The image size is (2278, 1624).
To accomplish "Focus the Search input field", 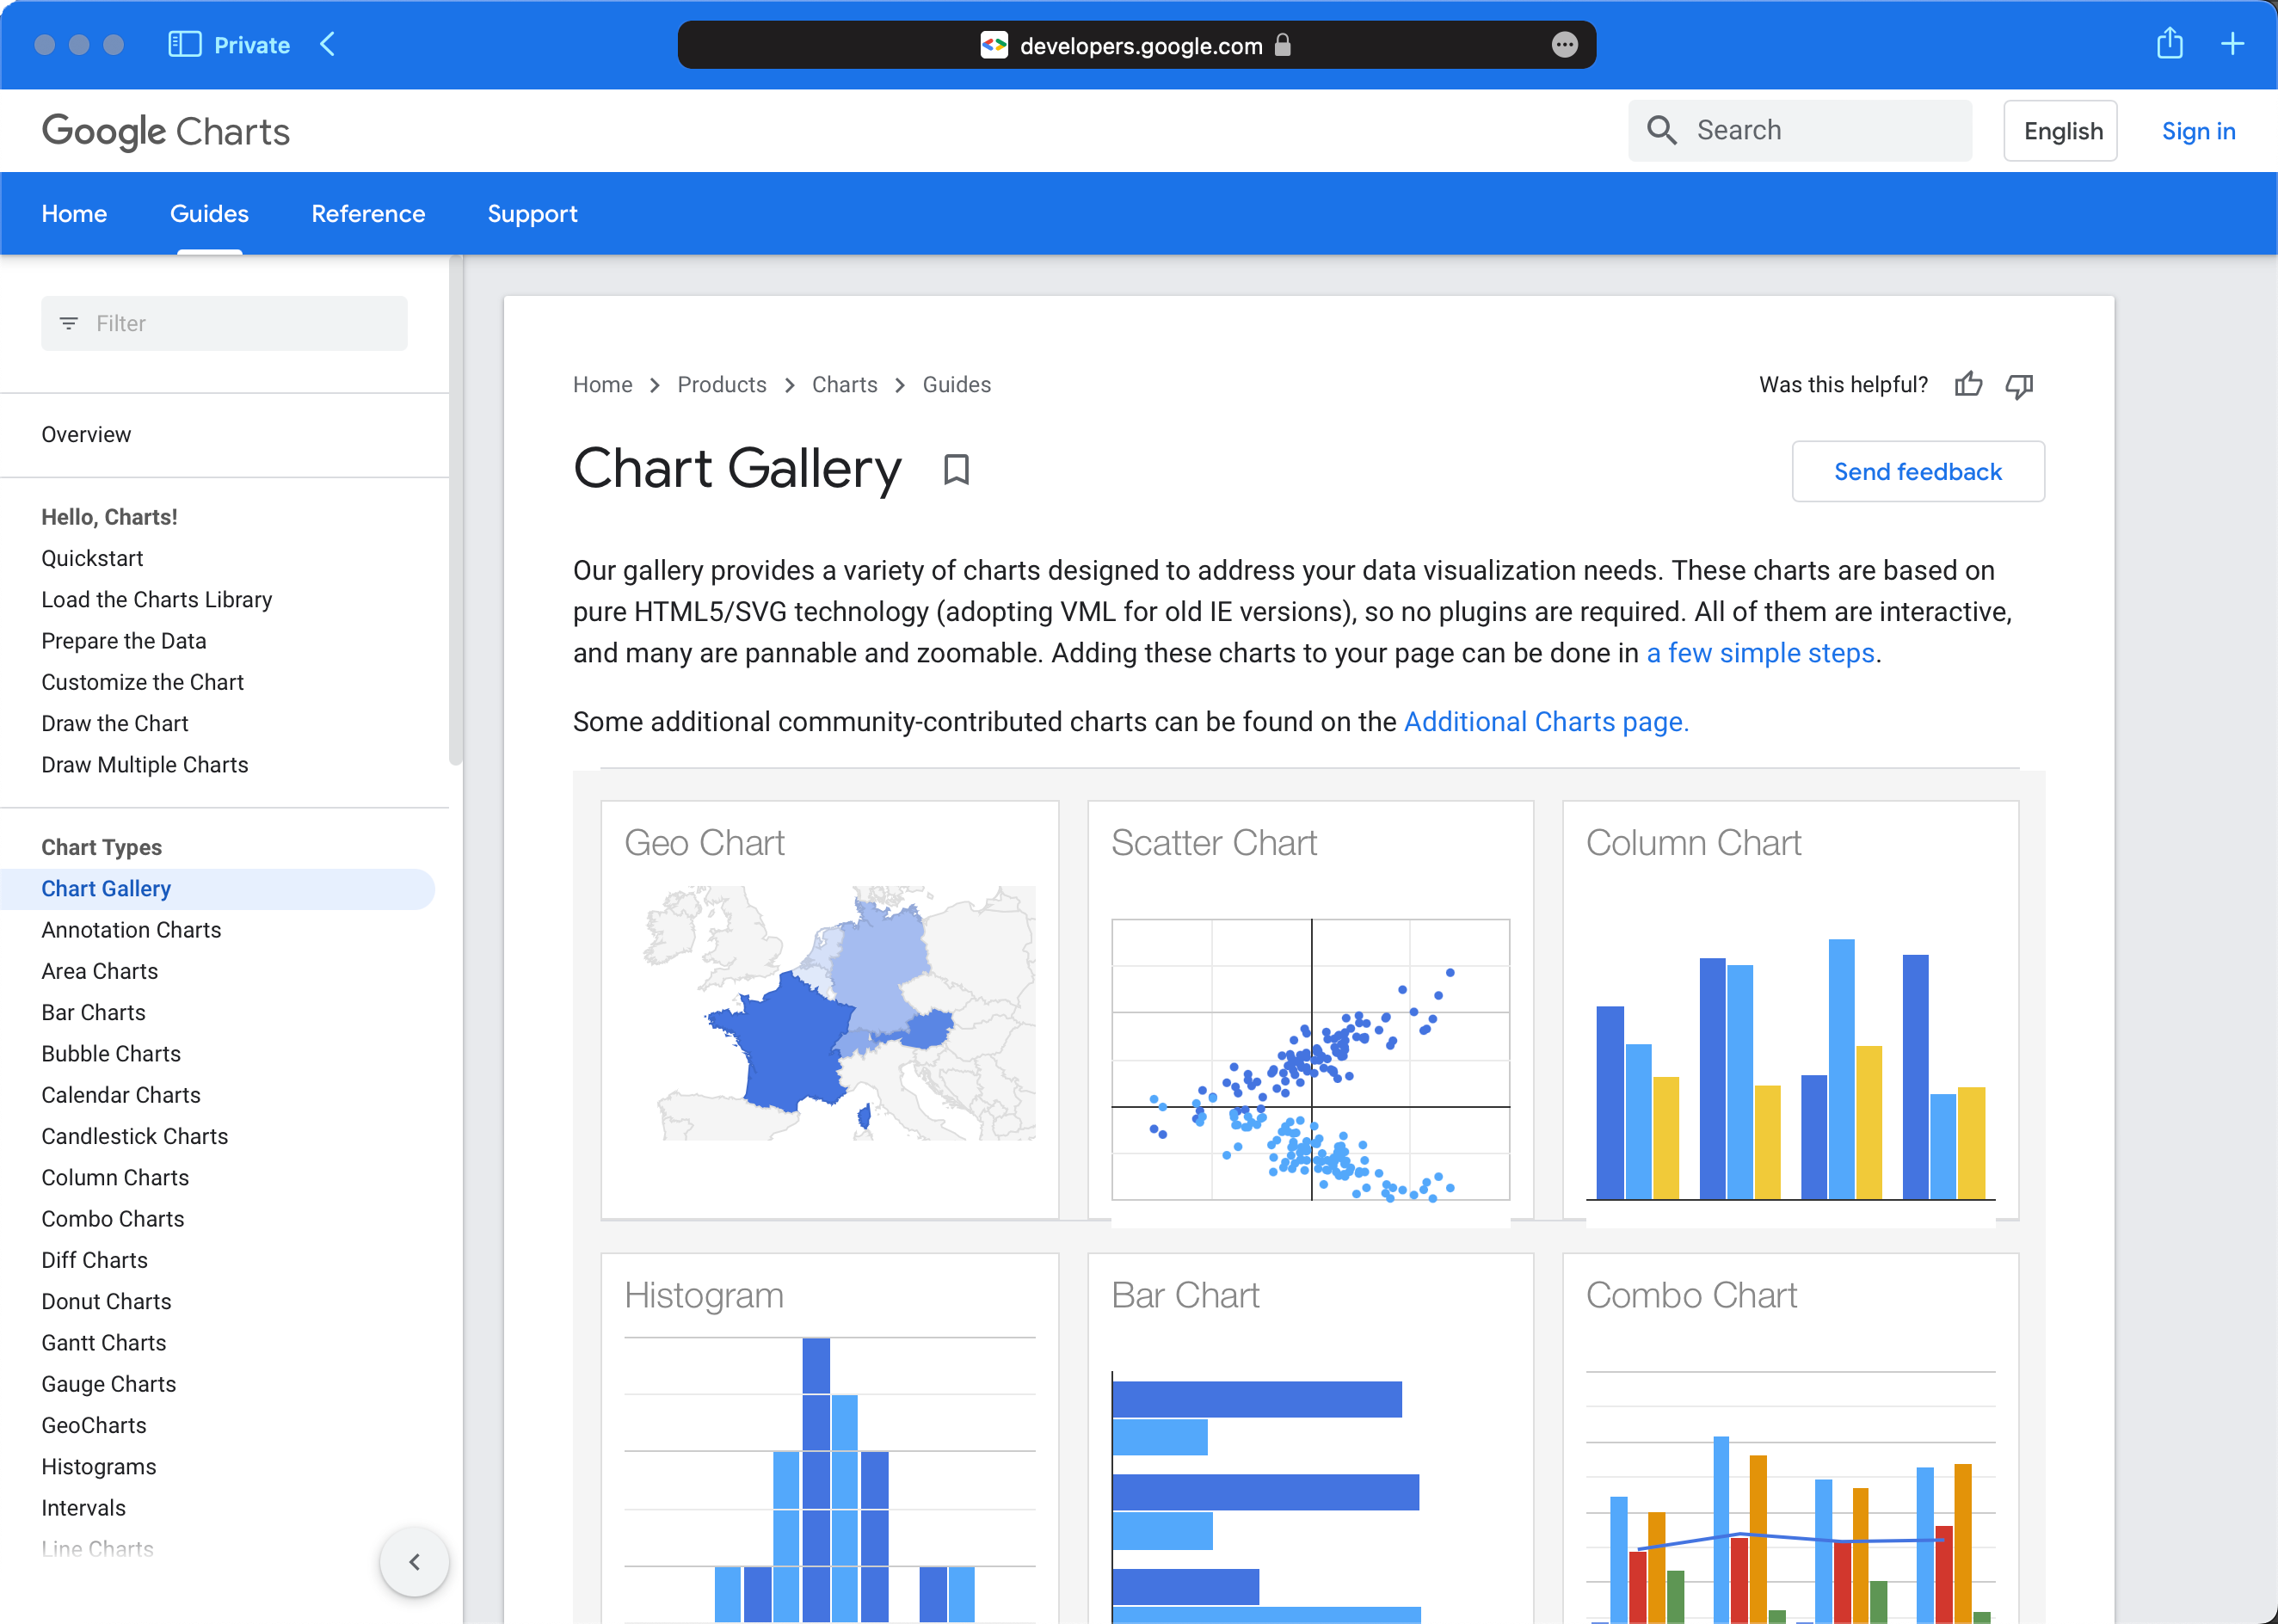I will coord(1800,130).
